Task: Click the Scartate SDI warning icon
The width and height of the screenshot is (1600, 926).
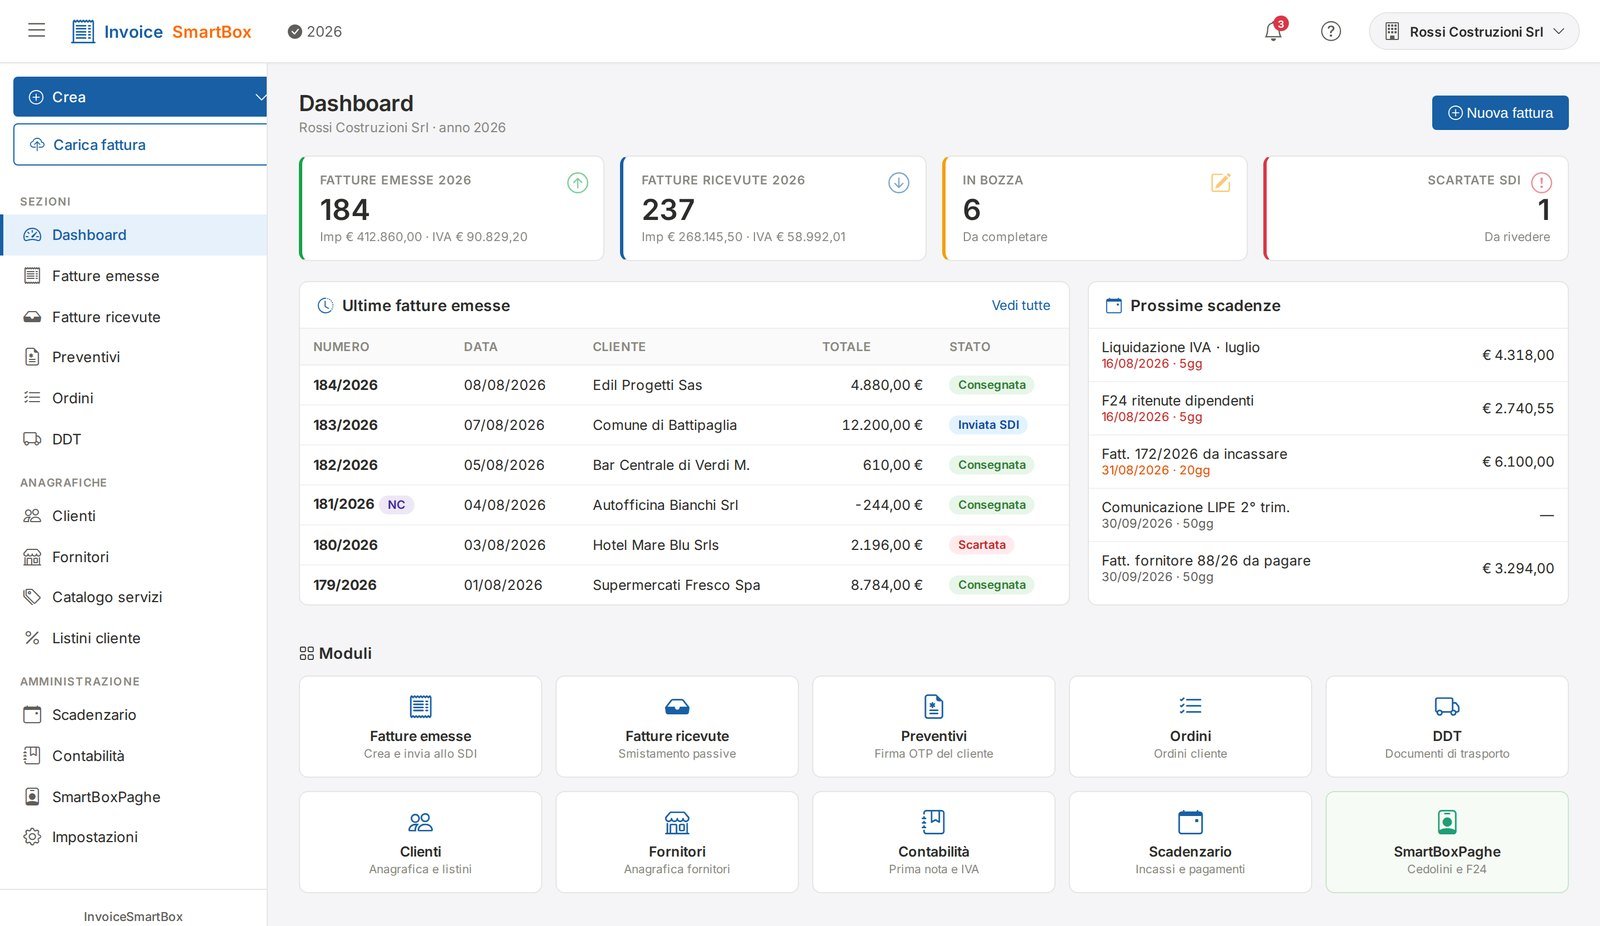Action: click(x=1541, y=182)
